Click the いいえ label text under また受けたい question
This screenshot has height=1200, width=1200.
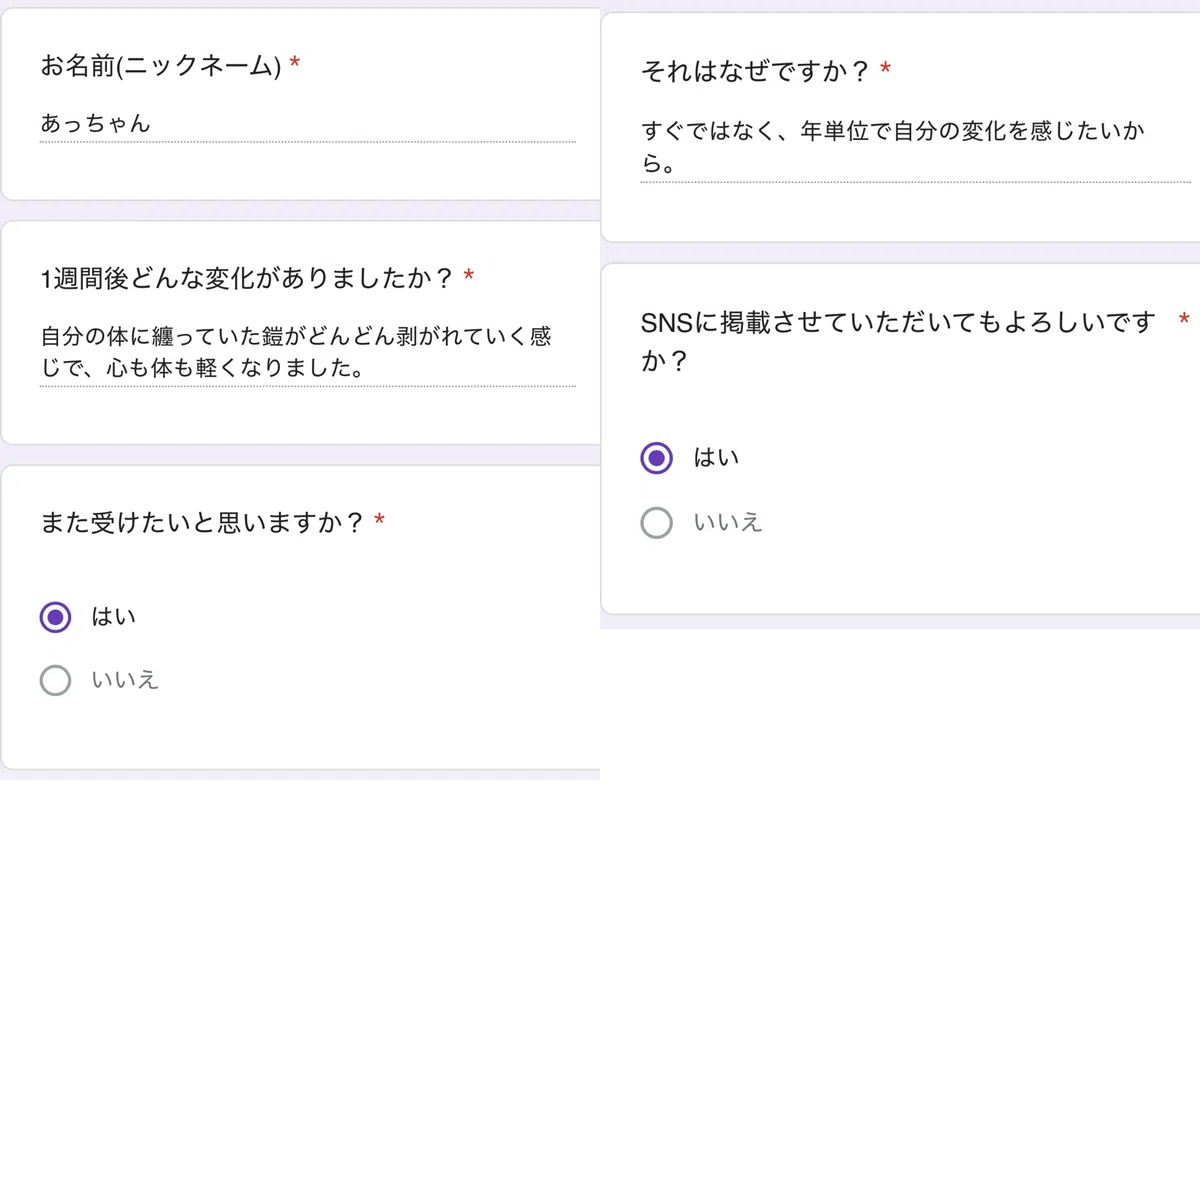(x=125, y=681)
